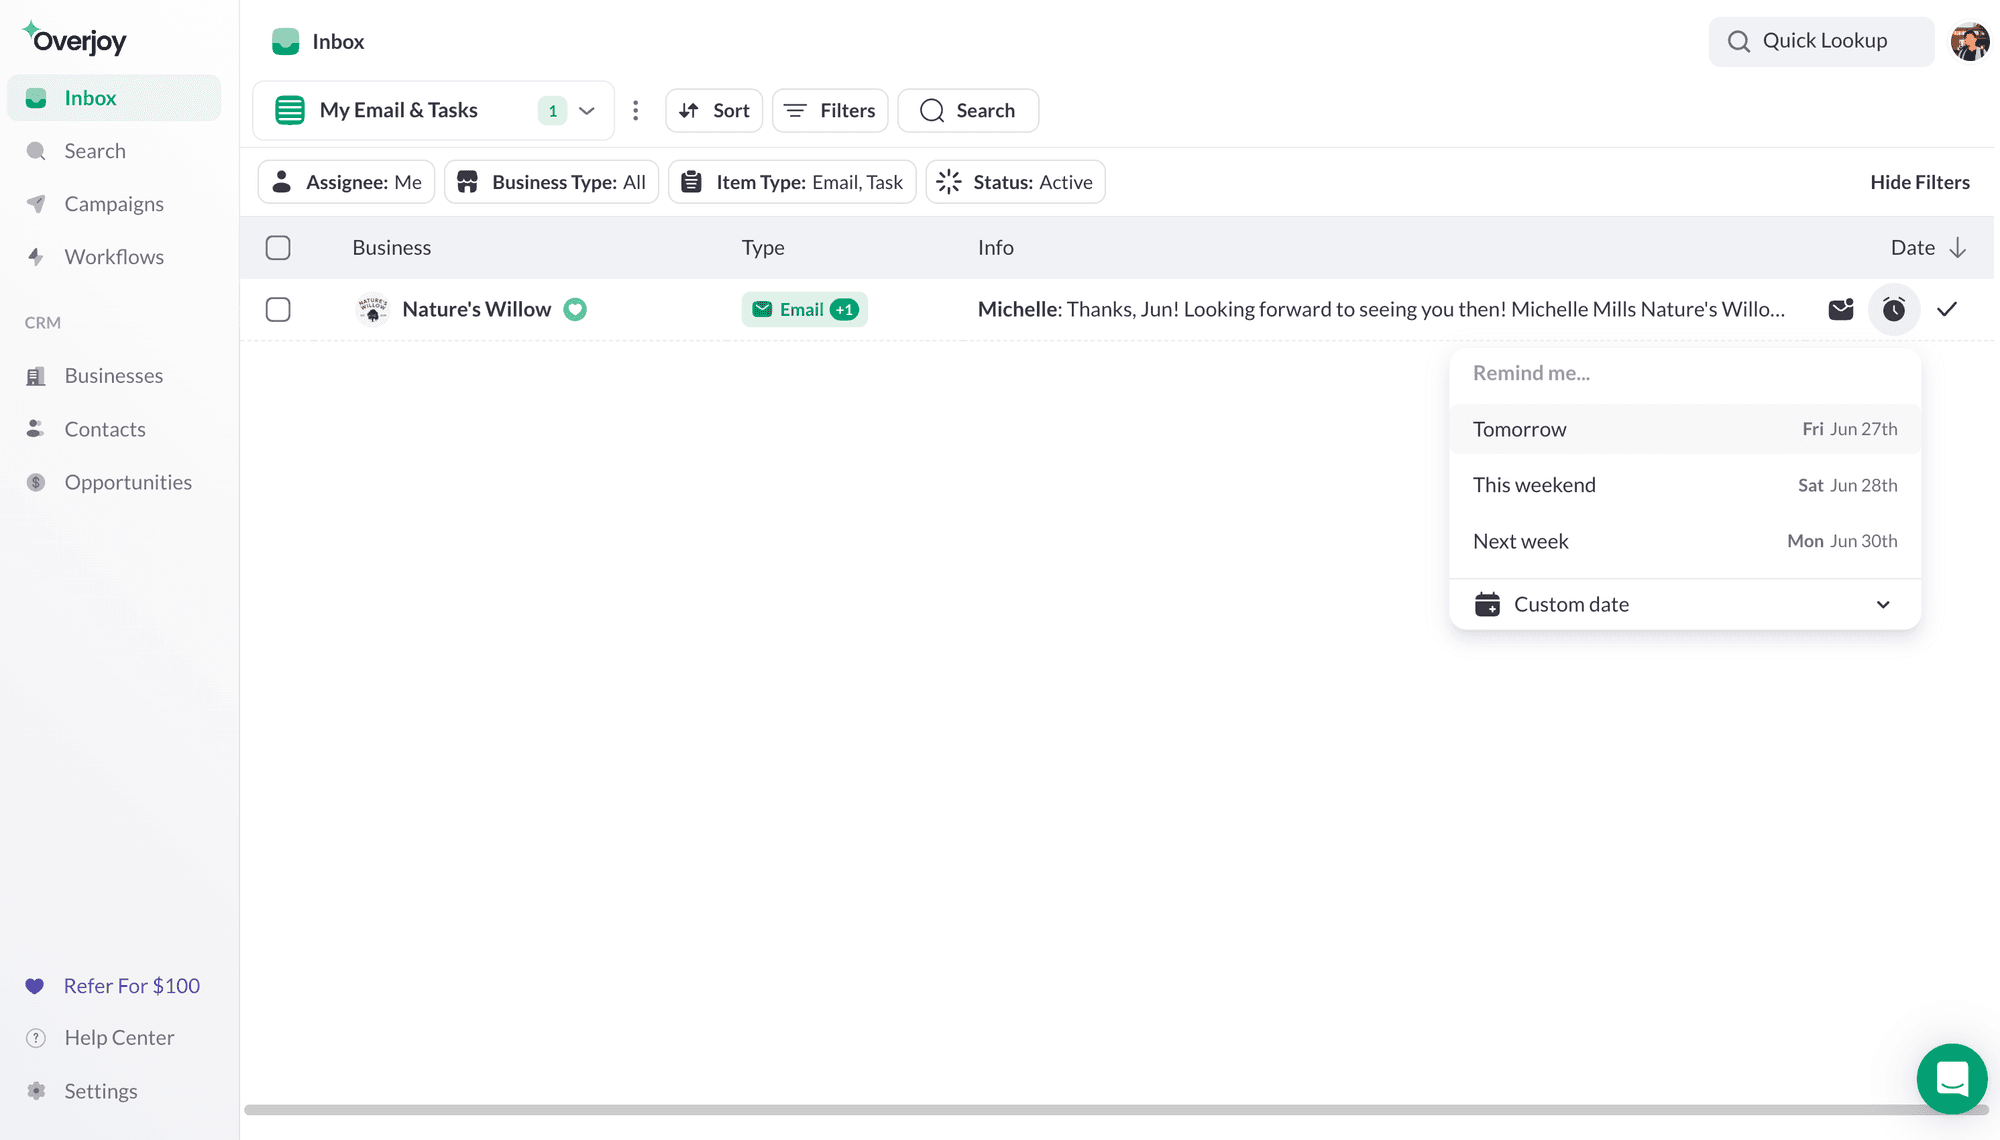Click the green heart badge by Nature's Willow
The width and height of the screenshot is (2000, 1140).
[x=575, y=309]
